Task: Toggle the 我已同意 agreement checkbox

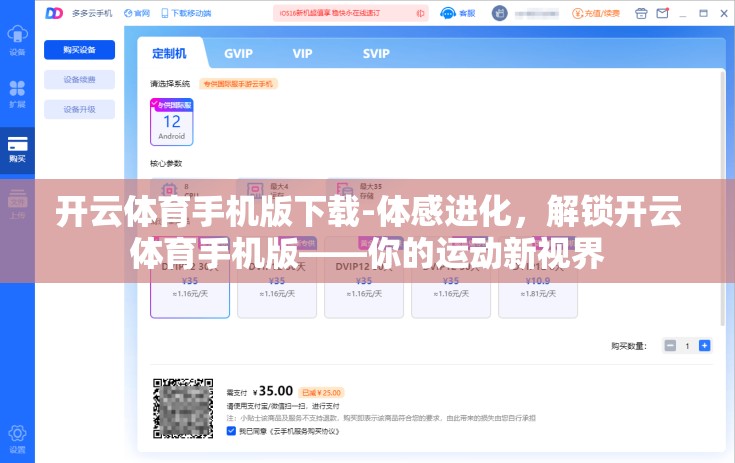Action: [231, 431]
